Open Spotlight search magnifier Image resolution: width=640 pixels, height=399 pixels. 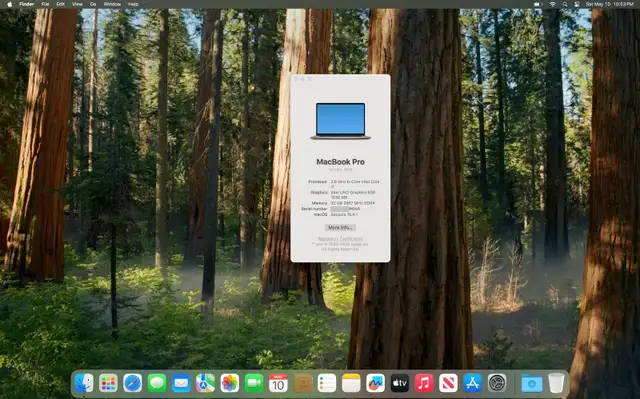[x=565, y=4]
